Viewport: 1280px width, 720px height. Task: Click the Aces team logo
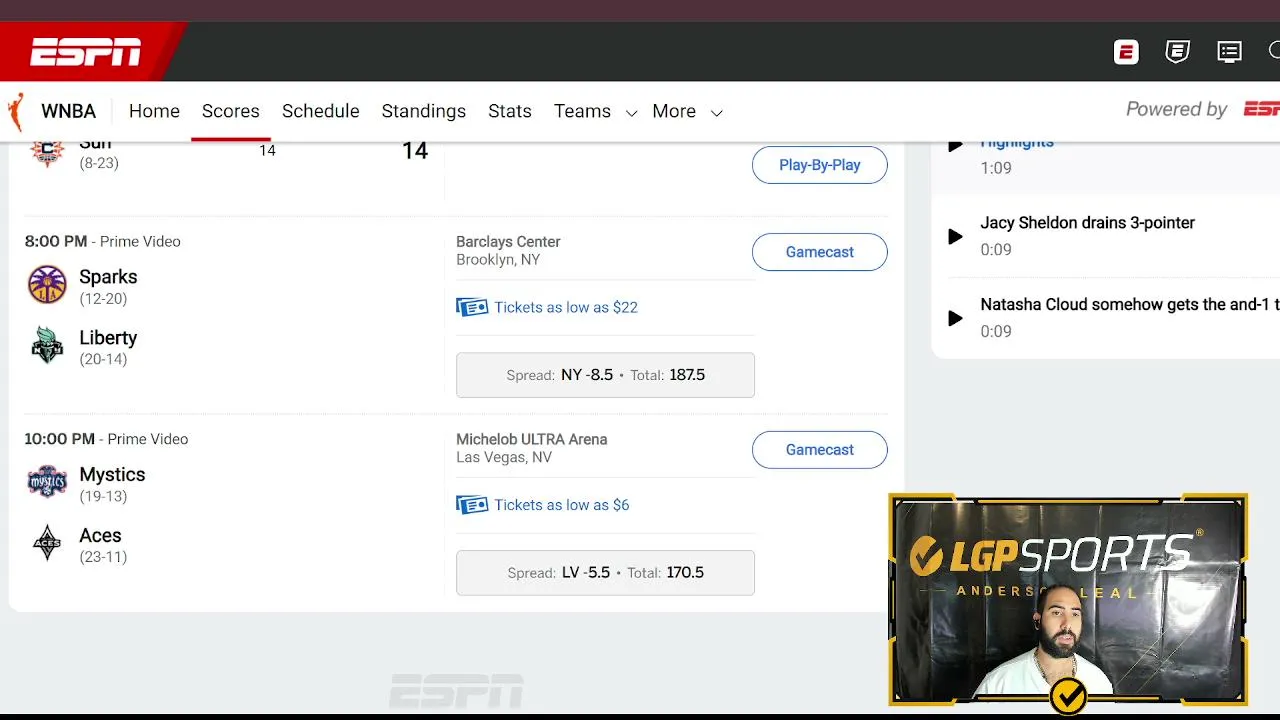47,544
